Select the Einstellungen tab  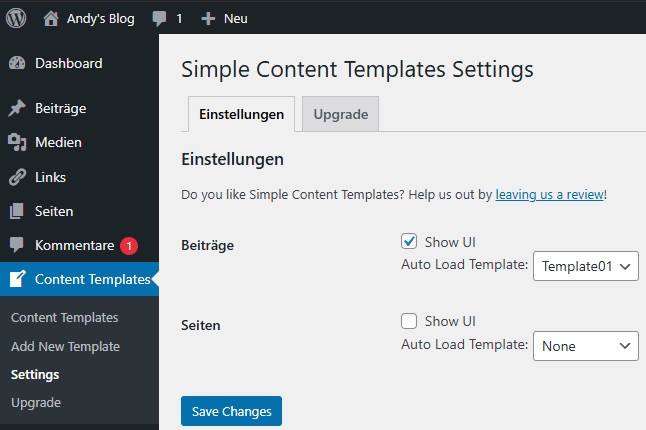(241, 115)
